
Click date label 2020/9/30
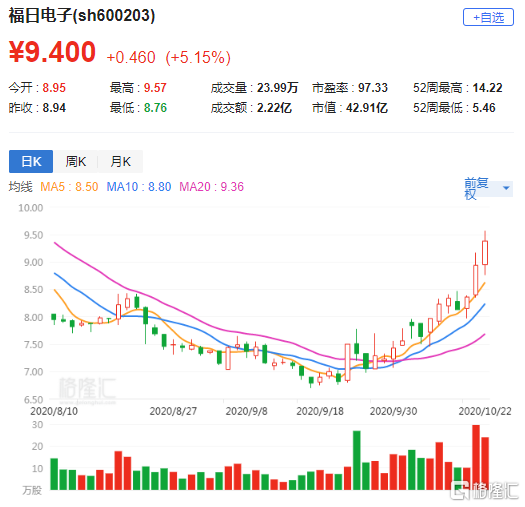tap(393, 411)
